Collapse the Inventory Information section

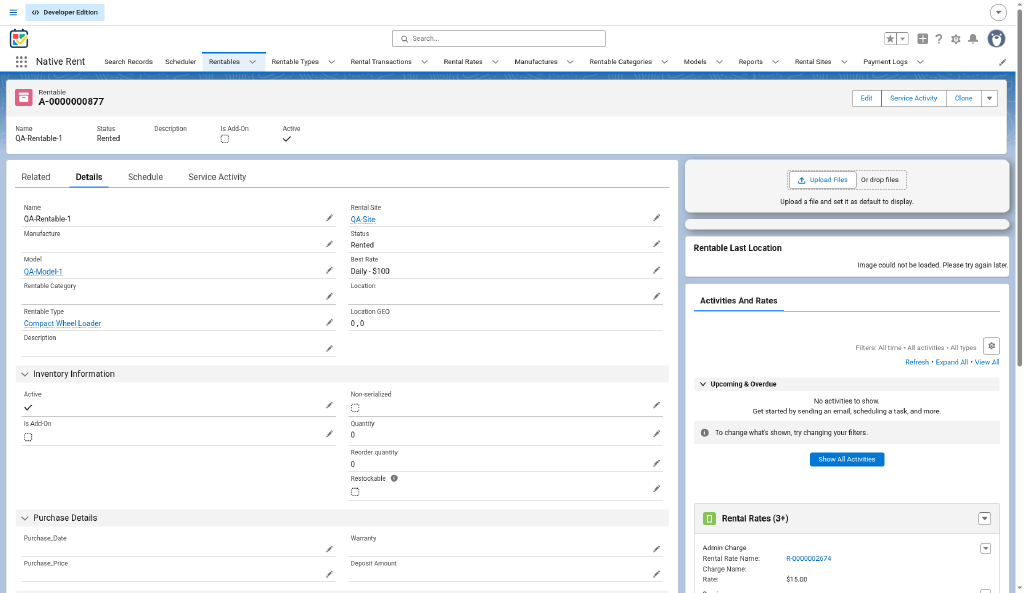(x=25, y=374)
